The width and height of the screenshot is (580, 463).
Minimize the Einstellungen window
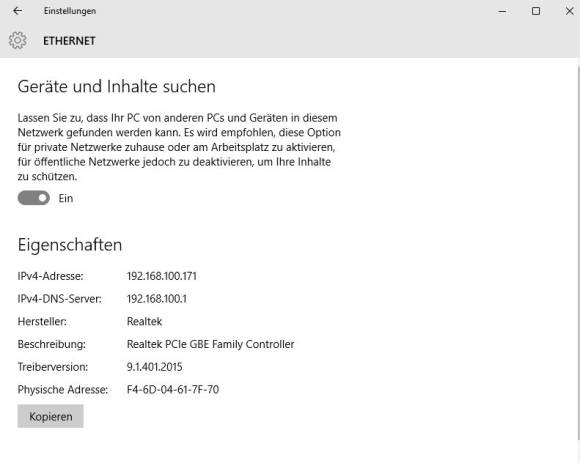(x=502, y=11)
